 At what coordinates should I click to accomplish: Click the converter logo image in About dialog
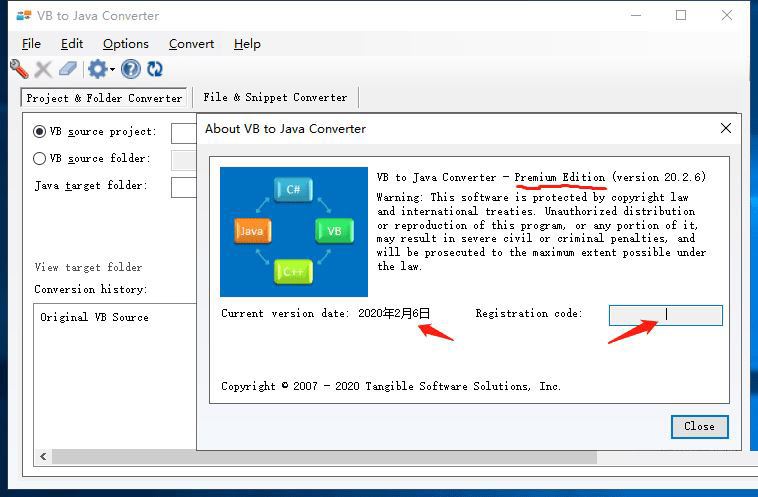click(x=294, y=232)
